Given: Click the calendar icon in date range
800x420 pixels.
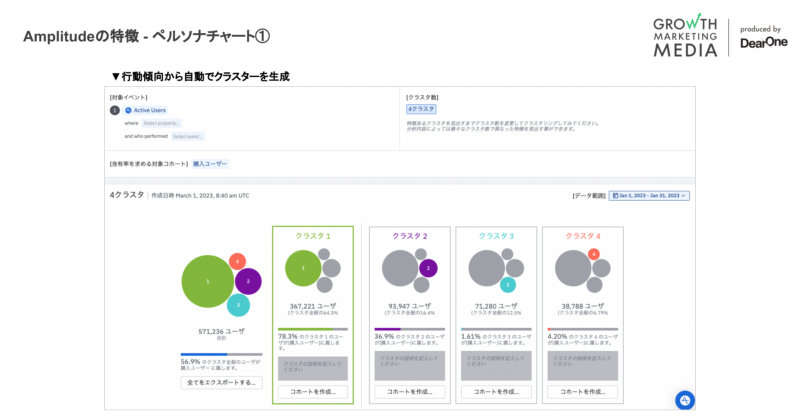Looking at the screenshot, I should 615,195.
